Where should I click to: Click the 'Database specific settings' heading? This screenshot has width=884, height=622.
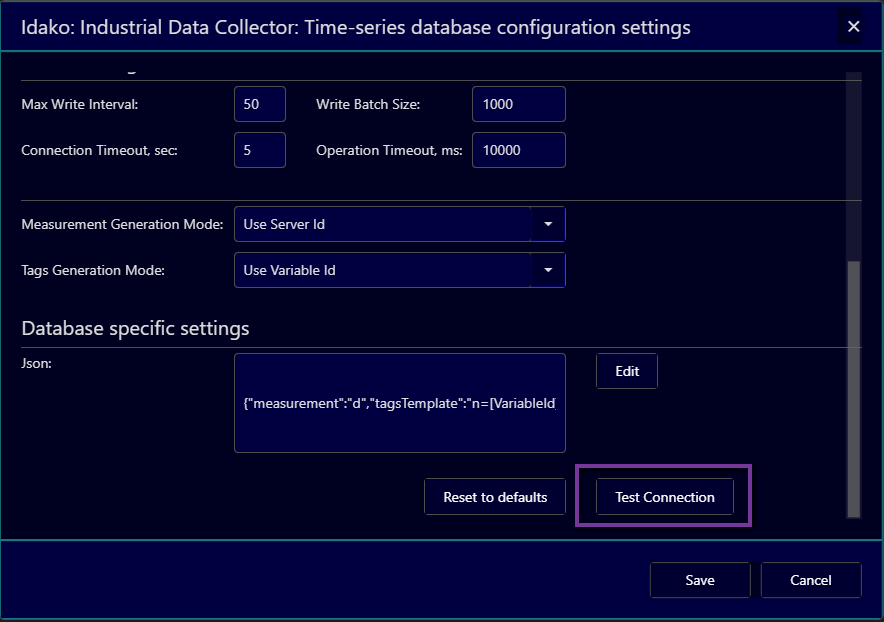tap(135, 328)
